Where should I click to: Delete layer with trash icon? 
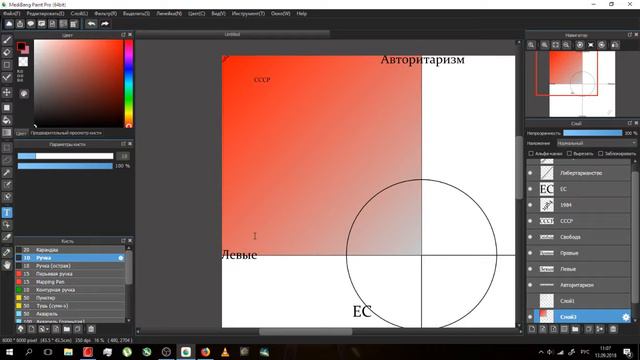point(613,329)
